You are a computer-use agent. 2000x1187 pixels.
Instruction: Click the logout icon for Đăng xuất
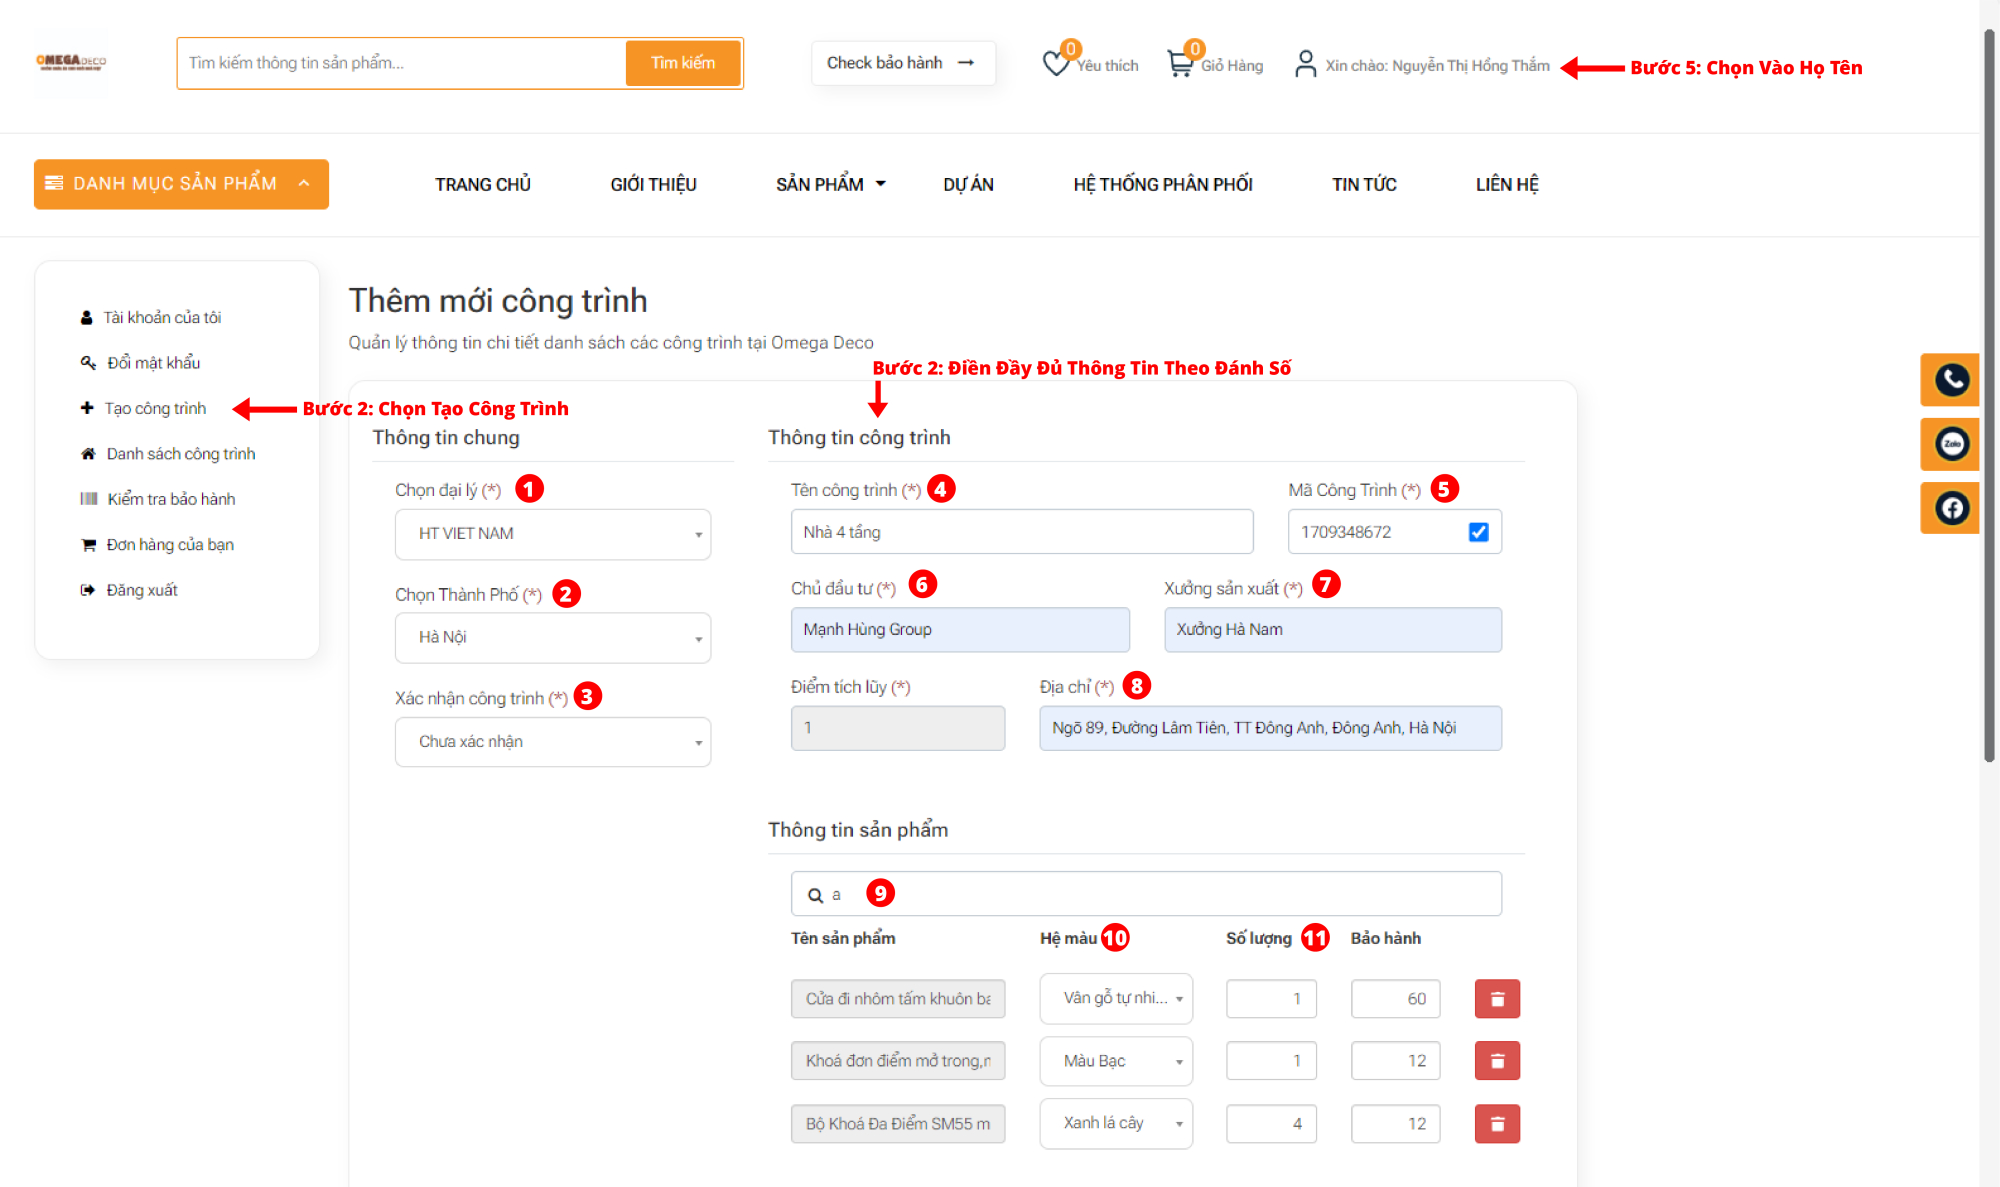click(88, 590)
